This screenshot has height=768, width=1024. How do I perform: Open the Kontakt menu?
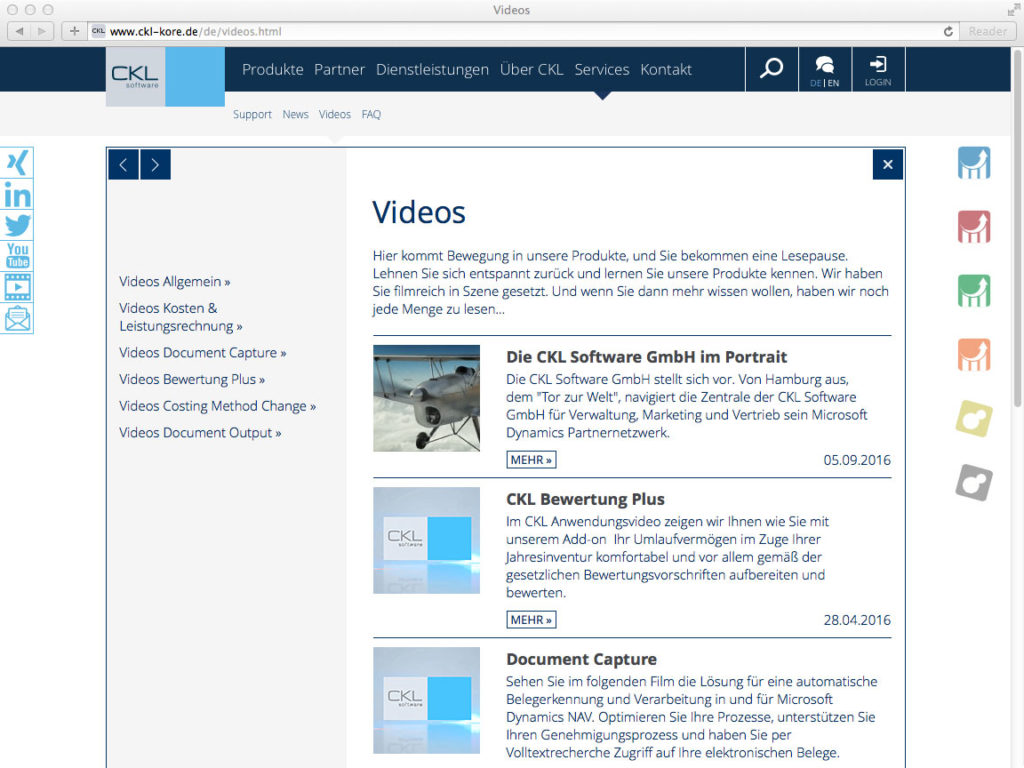pyautogui.click(x=665, y=69)
